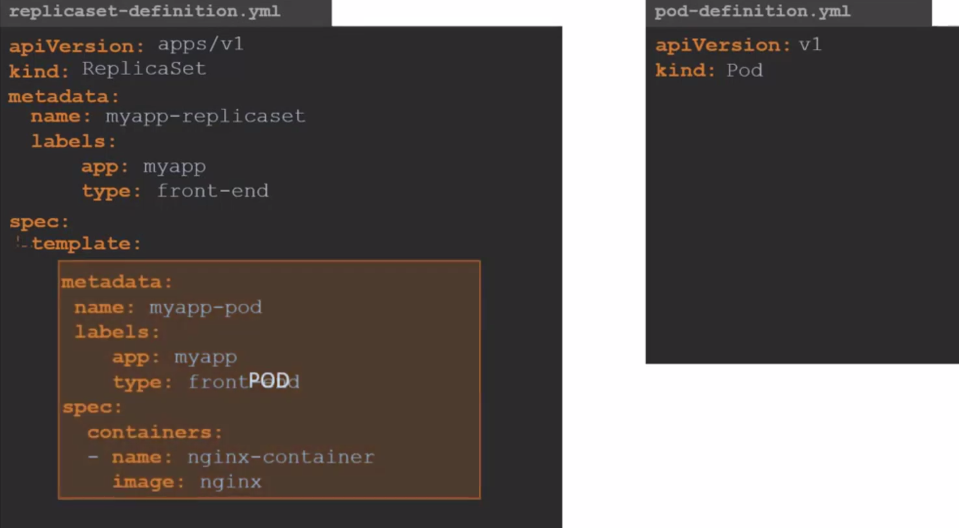This screenshot has width=959, height=528.
Task: Click the nginx image value
Action: pyautogui.click(x=230, y=482)
